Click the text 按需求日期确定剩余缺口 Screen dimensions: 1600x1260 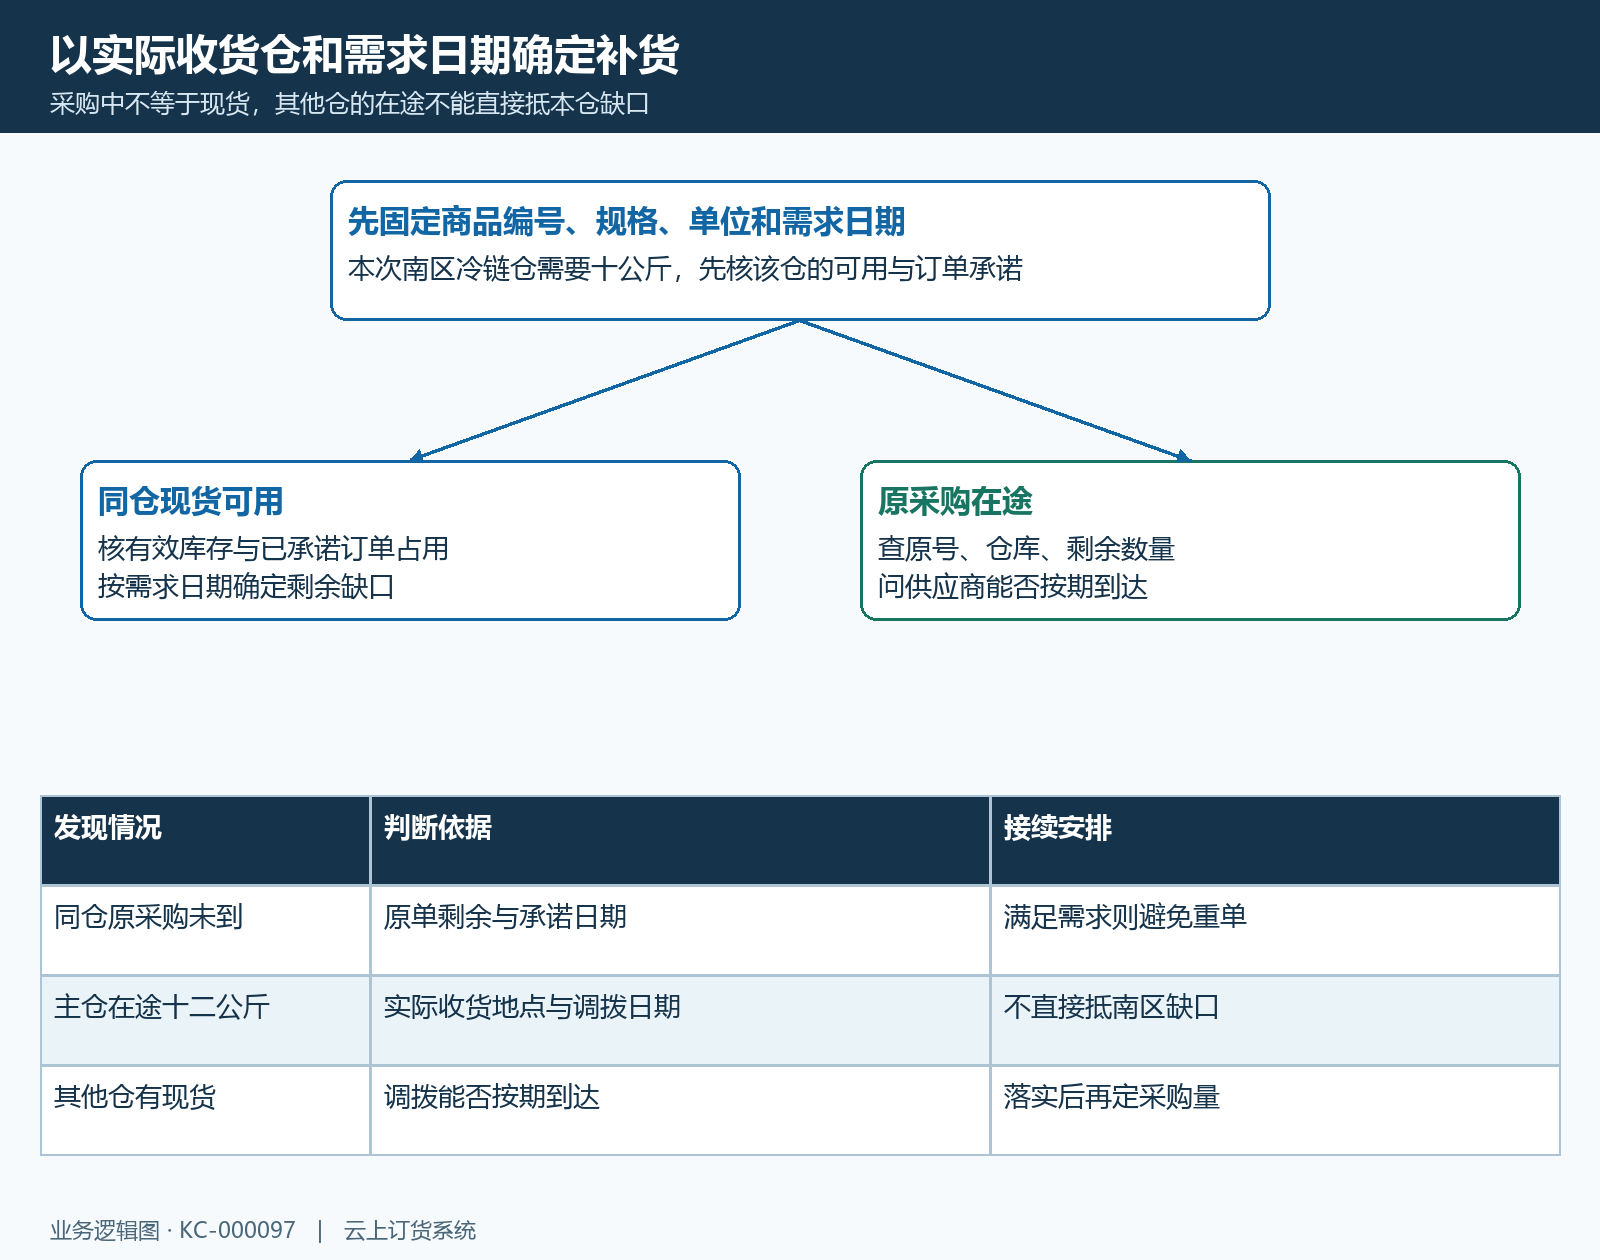(246, 587)
